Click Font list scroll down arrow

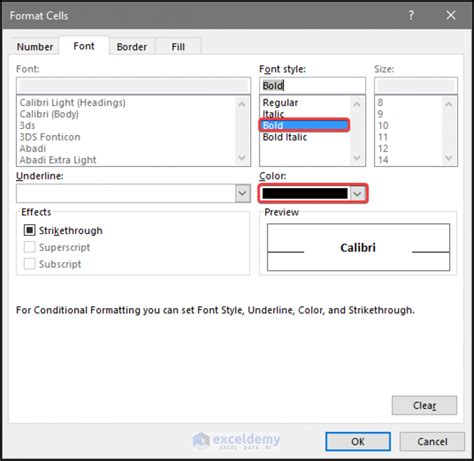pyautogui.click(x=242, y=158)
